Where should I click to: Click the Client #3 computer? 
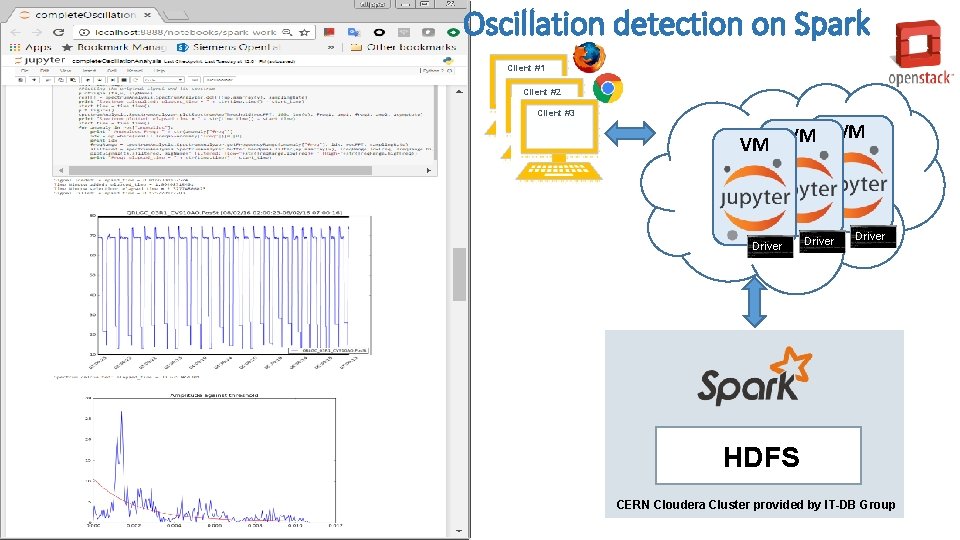[x=558, y=140]
